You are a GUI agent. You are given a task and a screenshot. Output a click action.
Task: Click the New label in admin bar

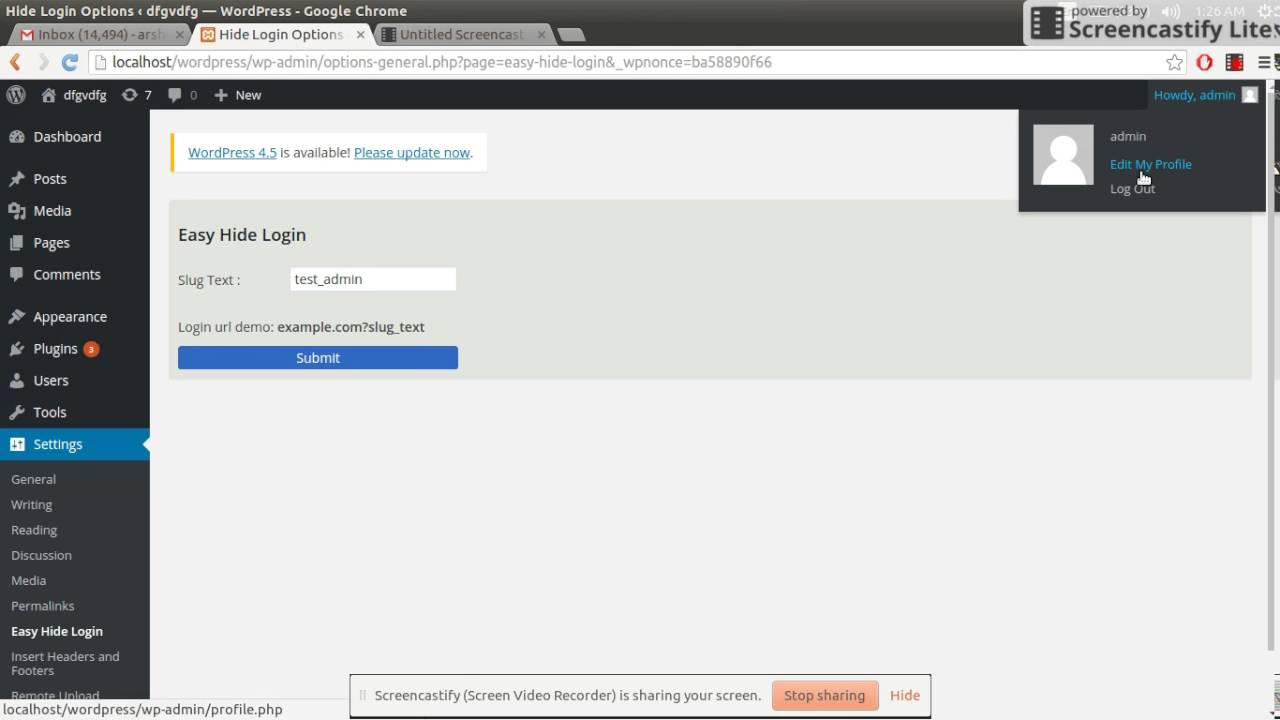[248, 95]
